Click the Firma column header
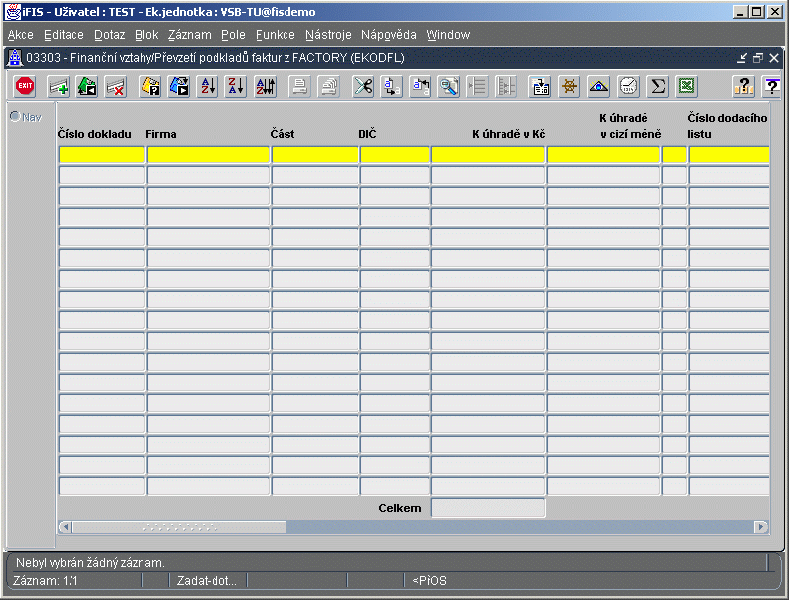This screenshot has width=789, height=600. 161,134
